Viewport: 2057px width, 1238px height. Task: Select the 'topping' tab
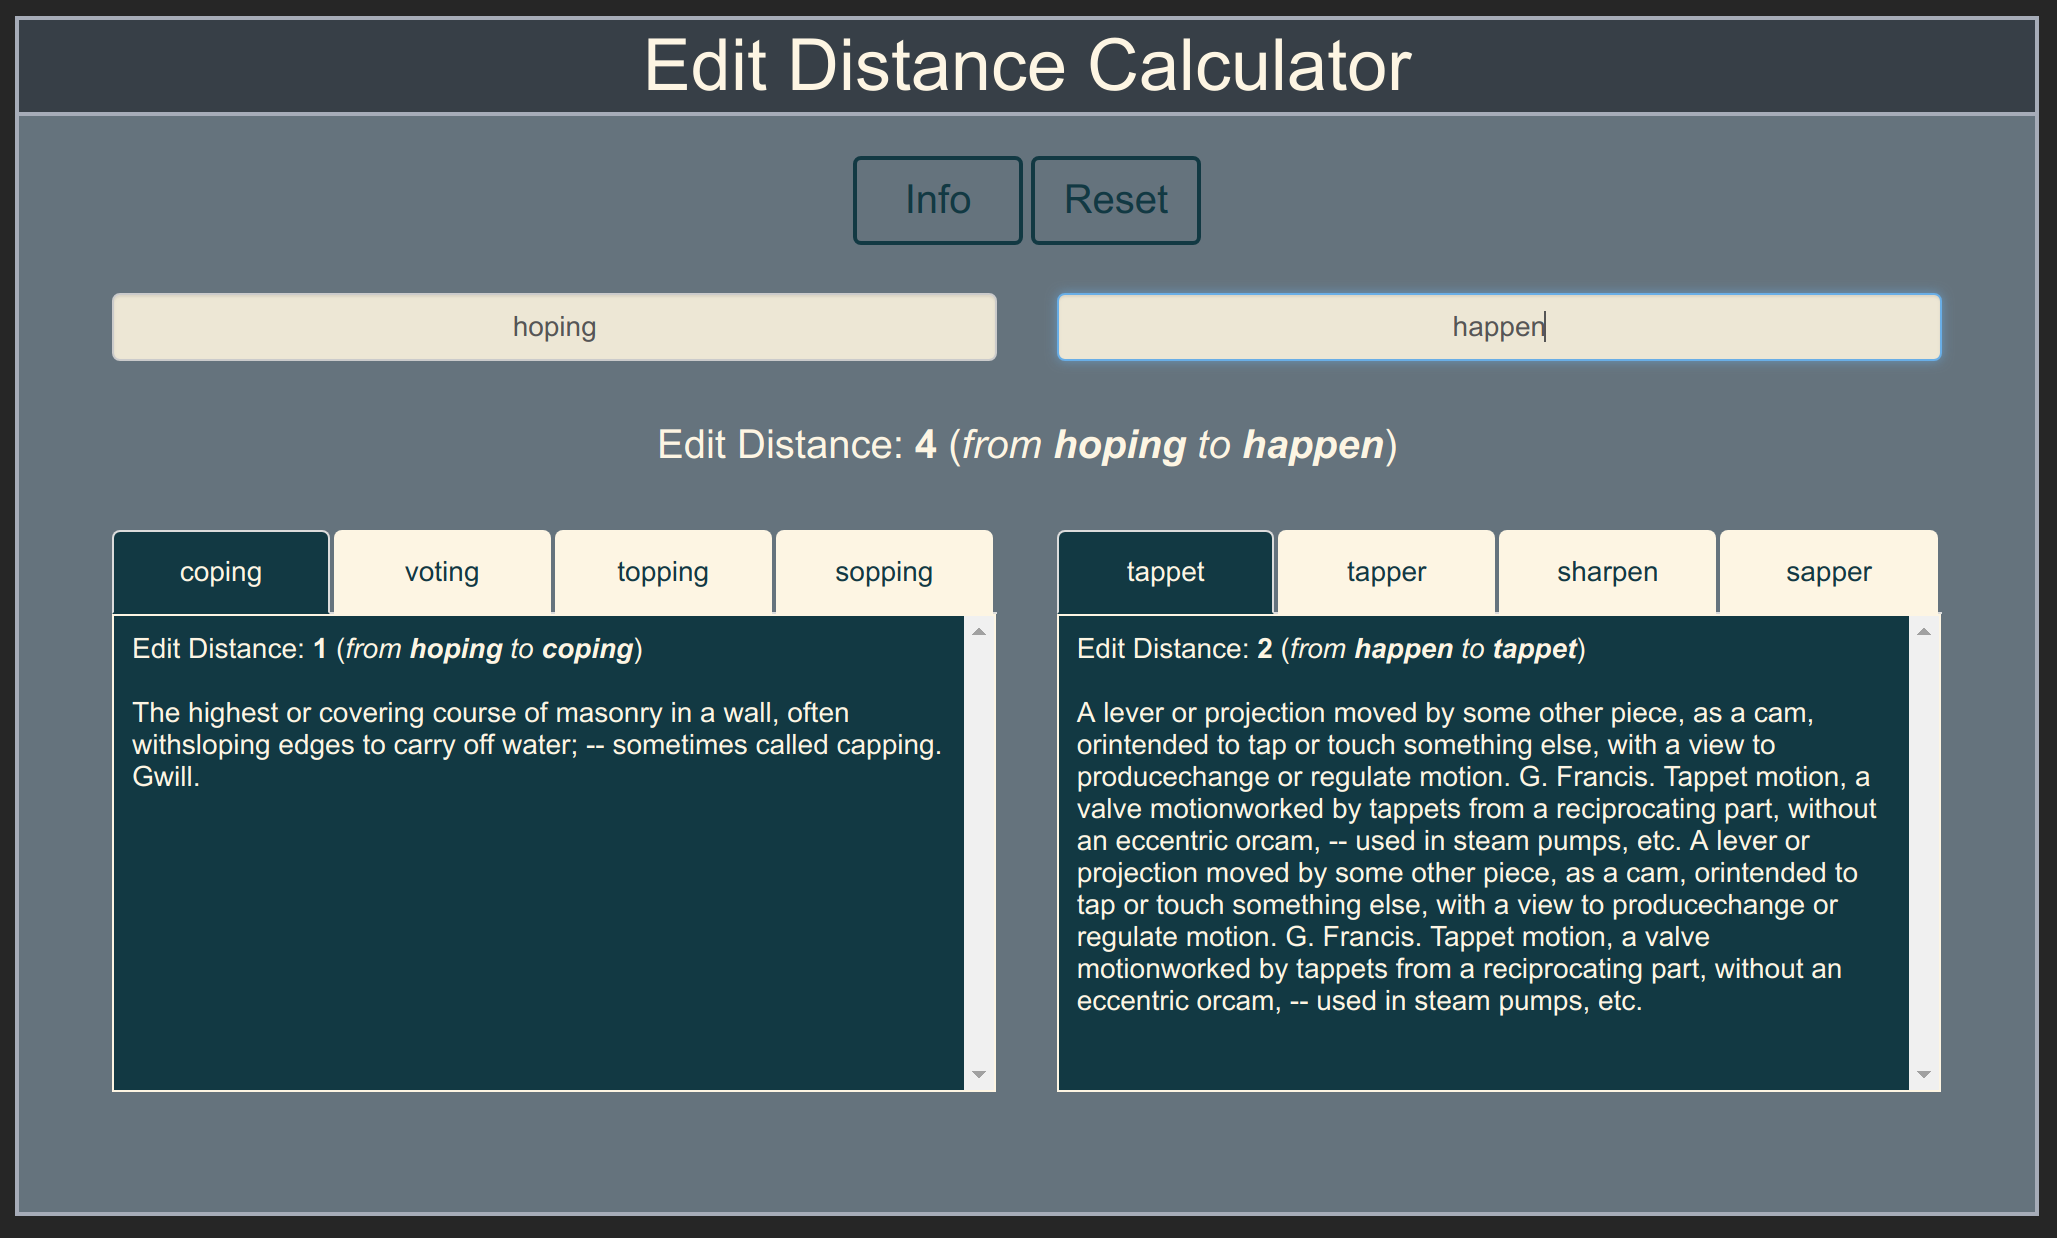[663, 570]
